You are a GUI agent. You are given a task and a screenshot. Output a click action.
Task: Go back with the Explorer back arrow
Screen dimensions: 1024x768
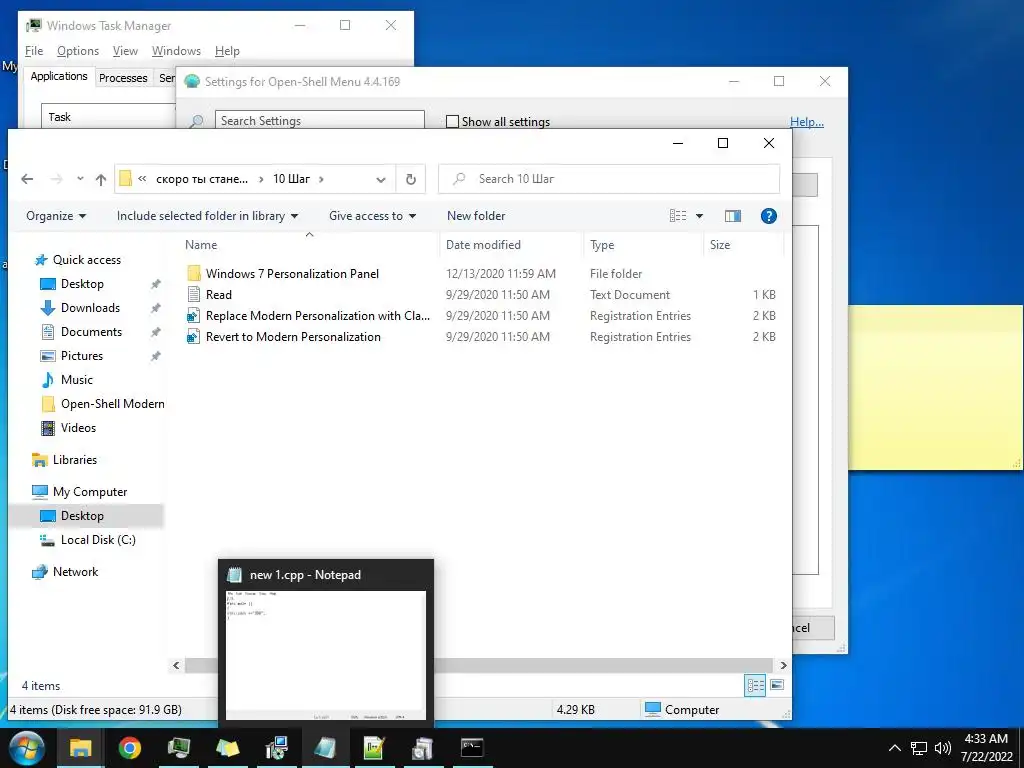[27, 179]
